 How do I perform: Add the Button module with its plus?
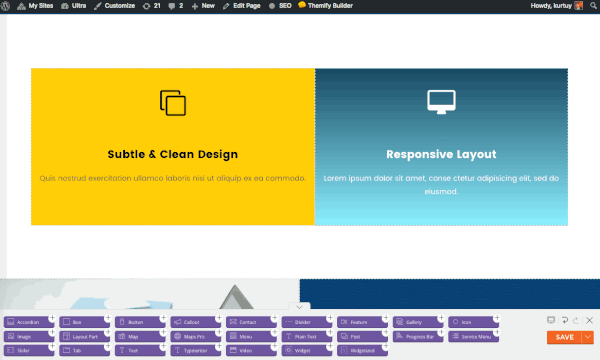[163, 318]
